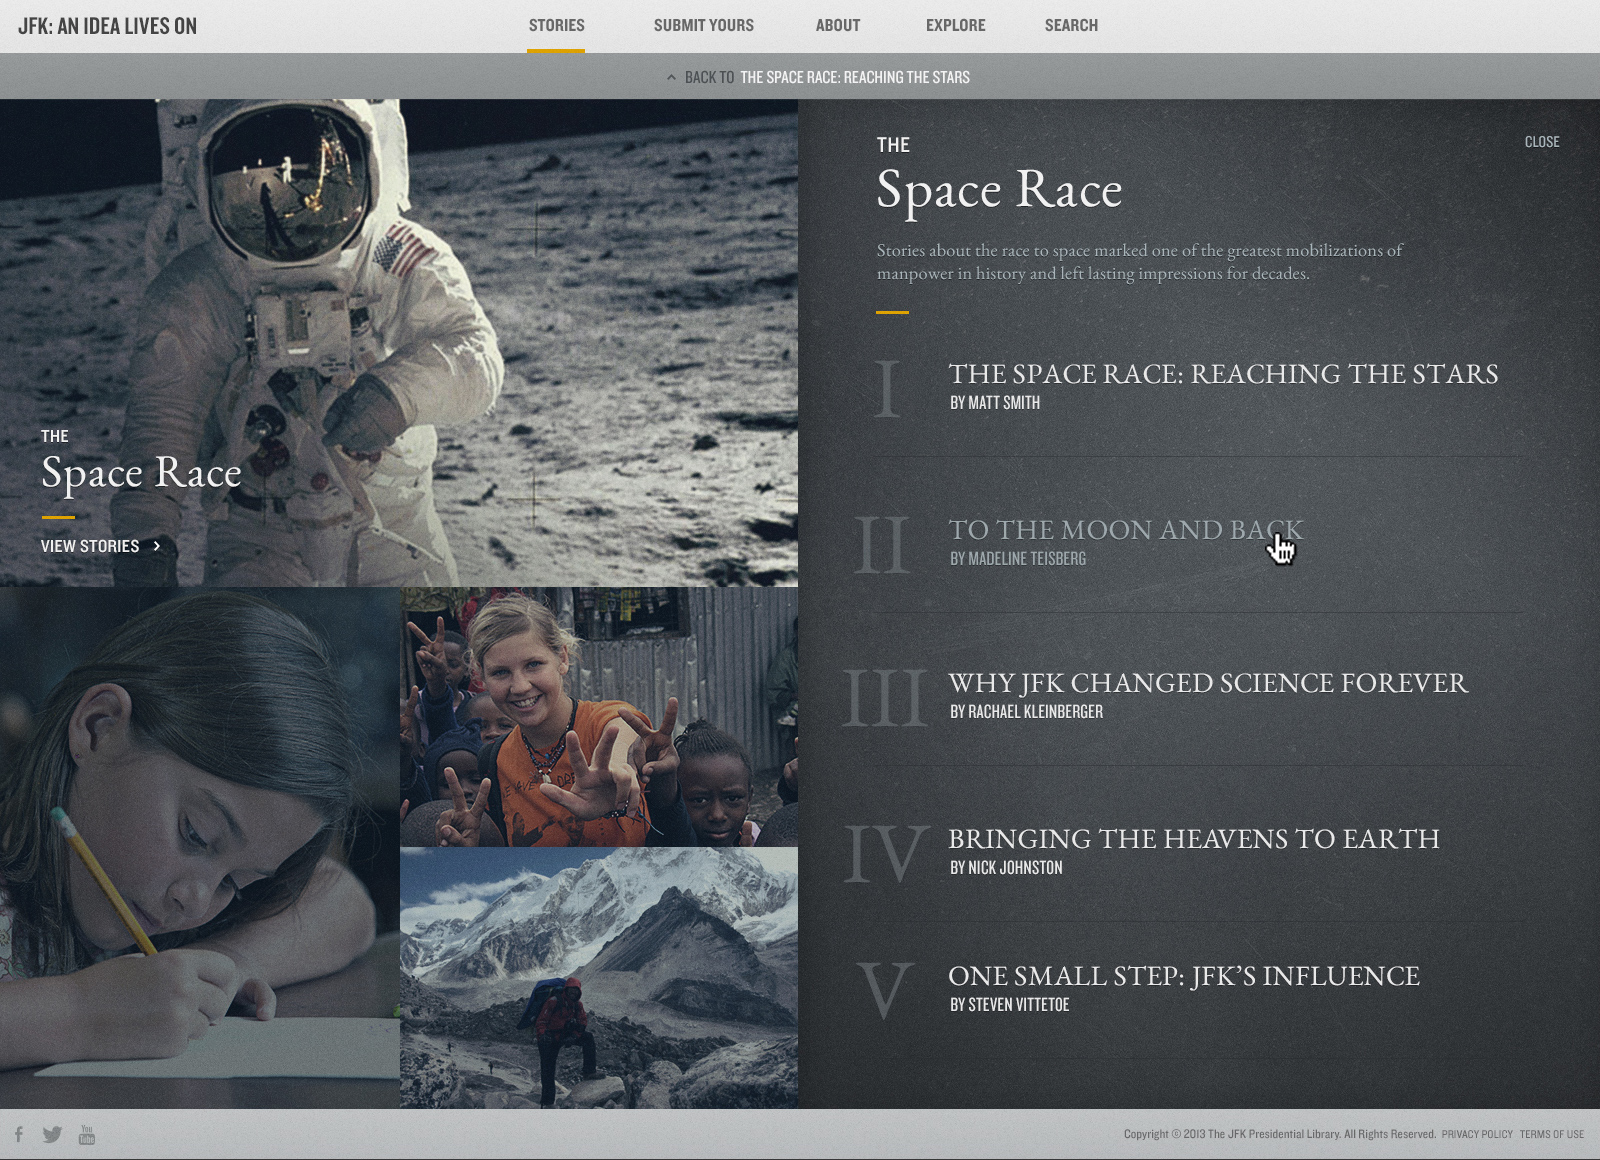Select the arrow icon beside VIEW STORIES
Screen dimensions: 1600x1160
pos(157,546)
